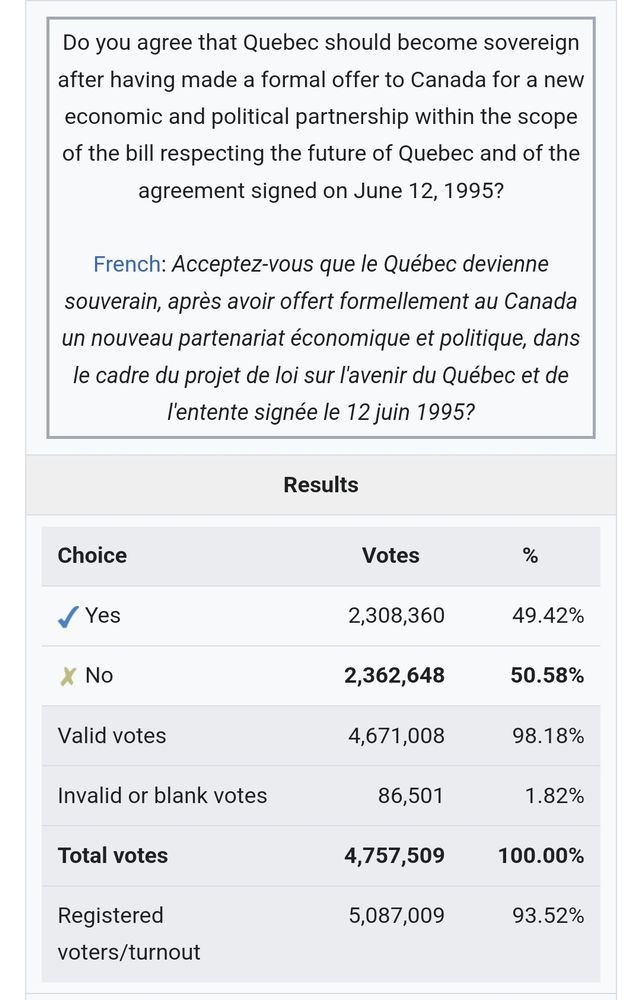This screenshot has height=1000, width=641.
Task: Open the French language link
Action: pos(126,264)
